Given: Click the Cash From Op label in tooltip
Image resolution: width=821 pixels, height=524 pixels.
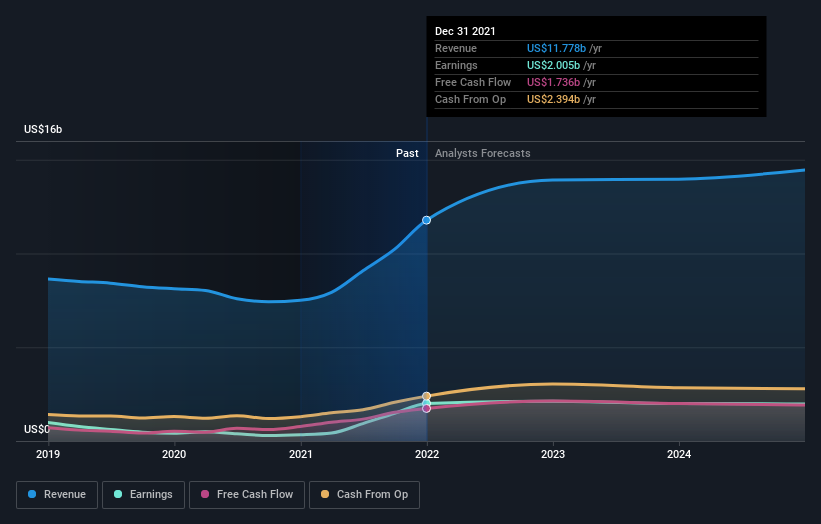Looking at the screenshot, I should [470, 99].
